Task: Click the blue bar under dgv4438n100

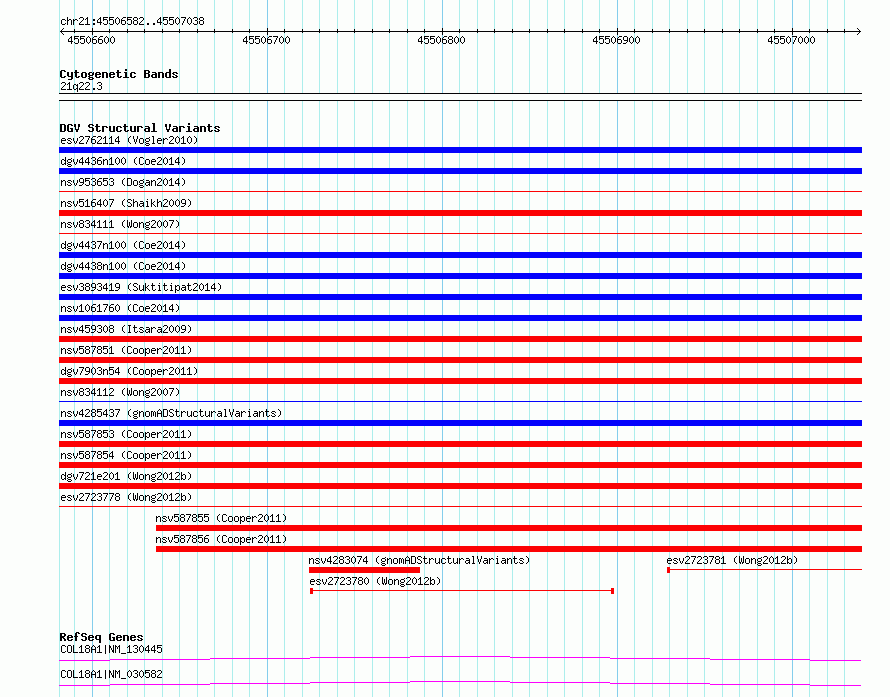Action: tap(460, 276)
